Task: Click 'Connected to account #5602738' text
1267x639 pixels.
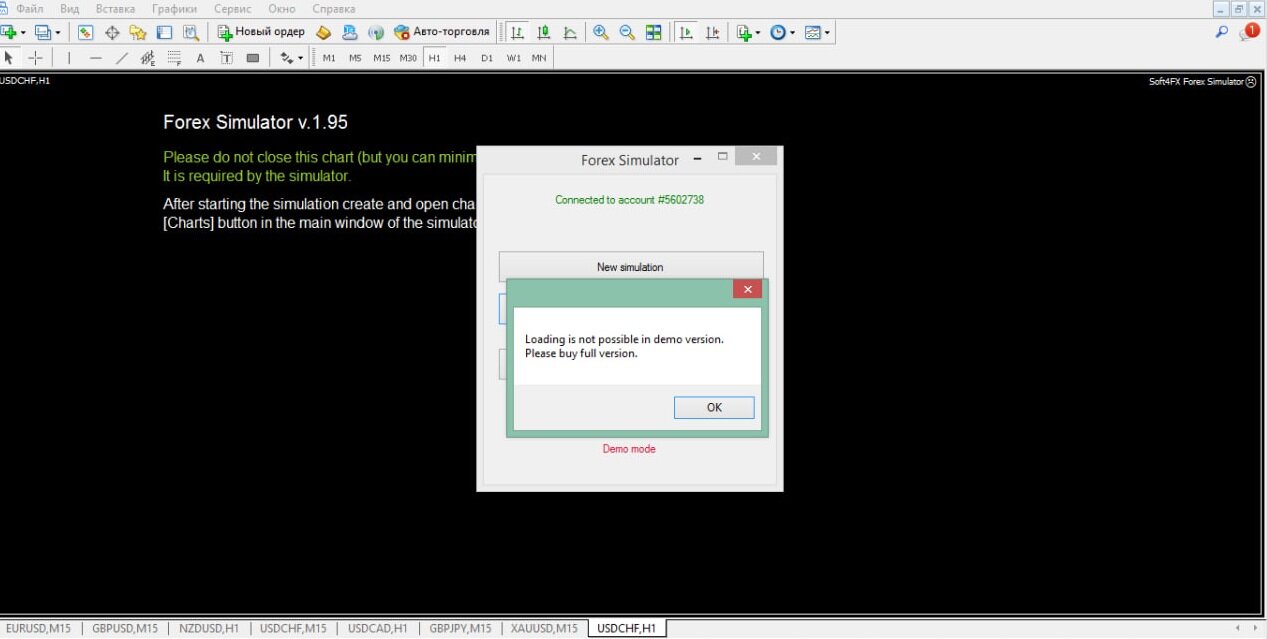Action: tap(630, 200)
